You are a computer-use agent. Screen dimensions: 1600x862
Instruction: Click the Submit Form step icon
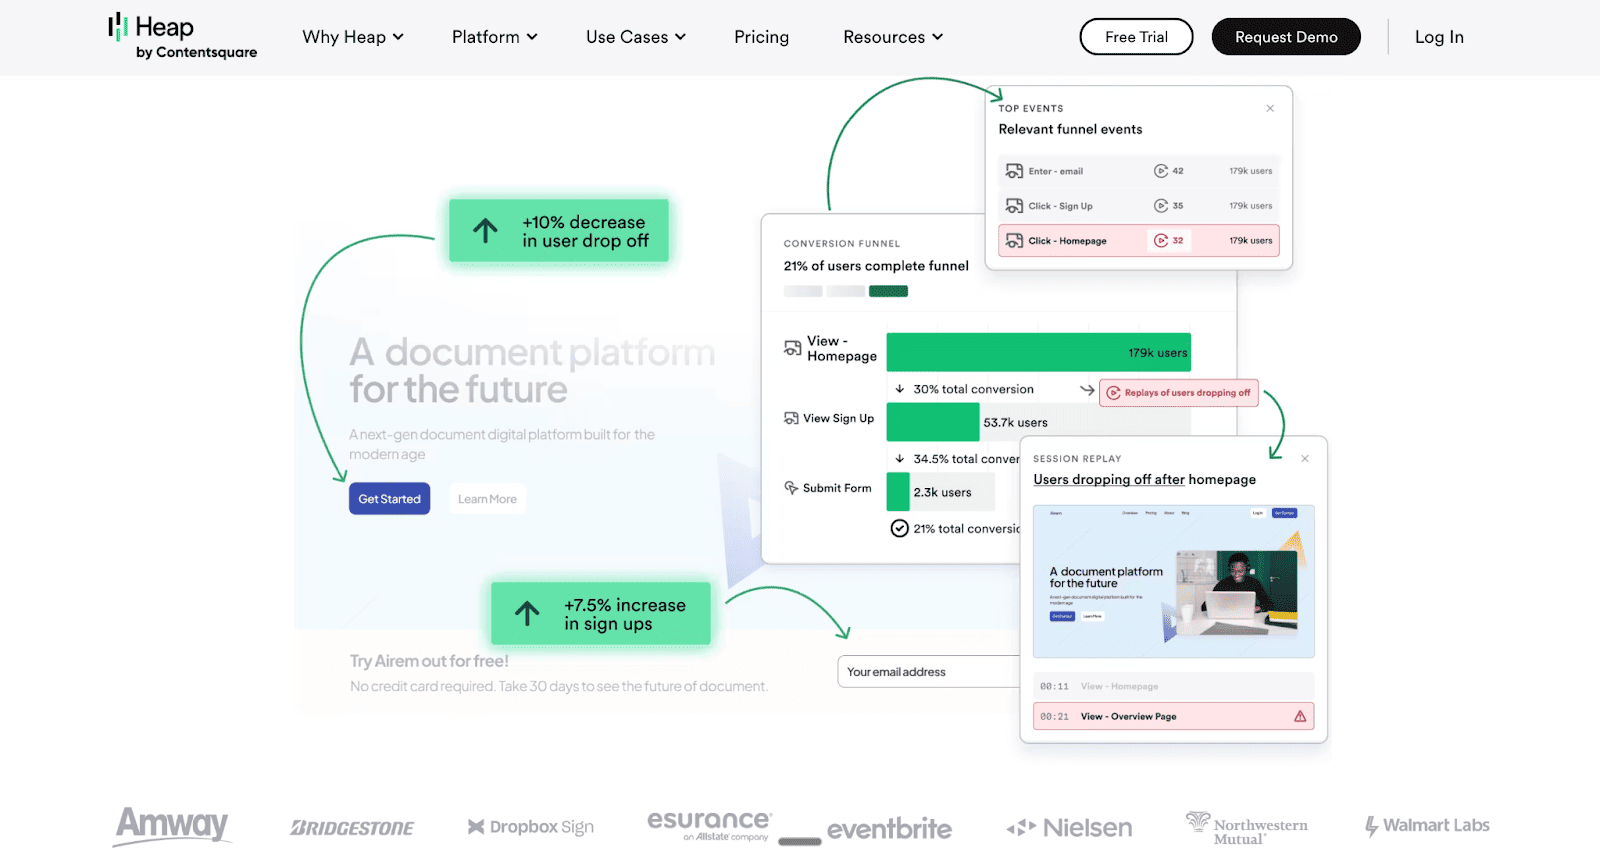tap(791, 488)
